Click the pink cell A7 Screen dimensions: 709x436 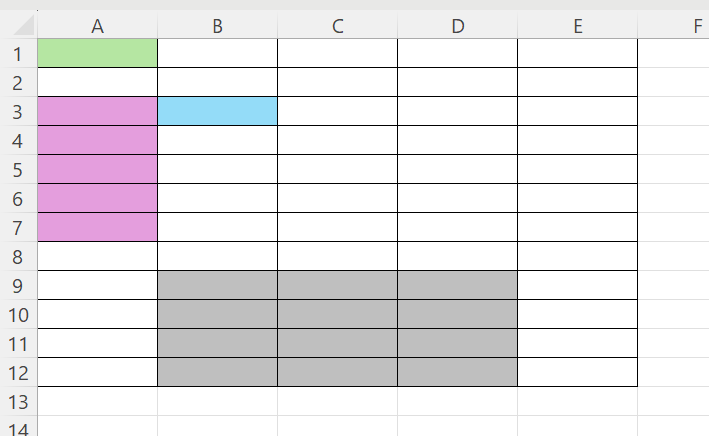pos(97,227)
